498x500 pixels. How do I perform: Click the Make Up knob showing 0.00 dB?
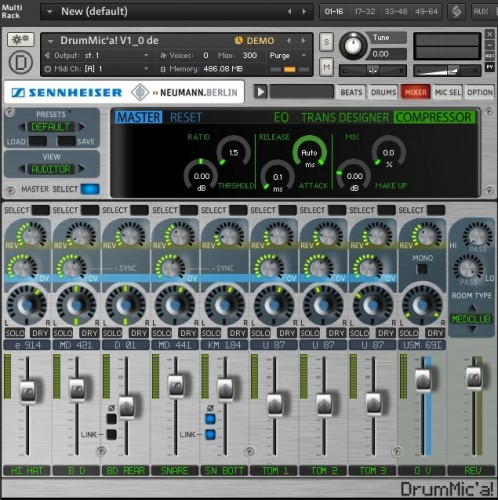point(354,176)
